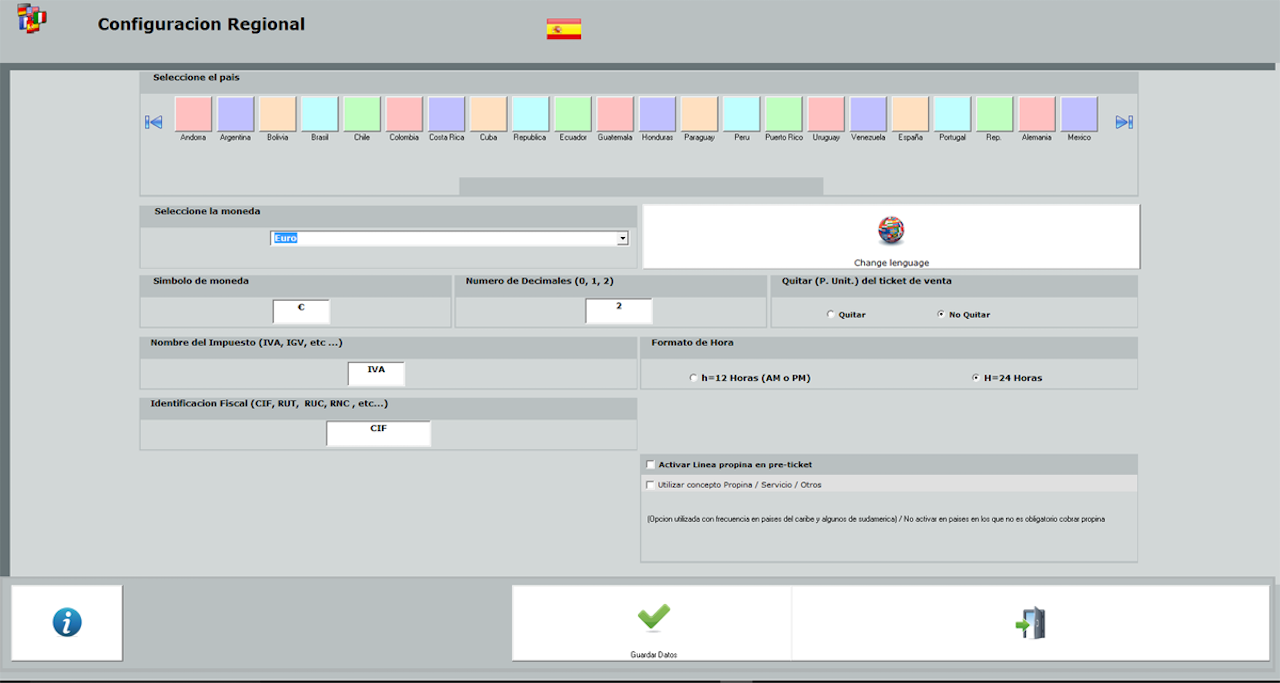Focus the tax name field containing IVA
1280x683 pixels.
[x=376, y=373]
